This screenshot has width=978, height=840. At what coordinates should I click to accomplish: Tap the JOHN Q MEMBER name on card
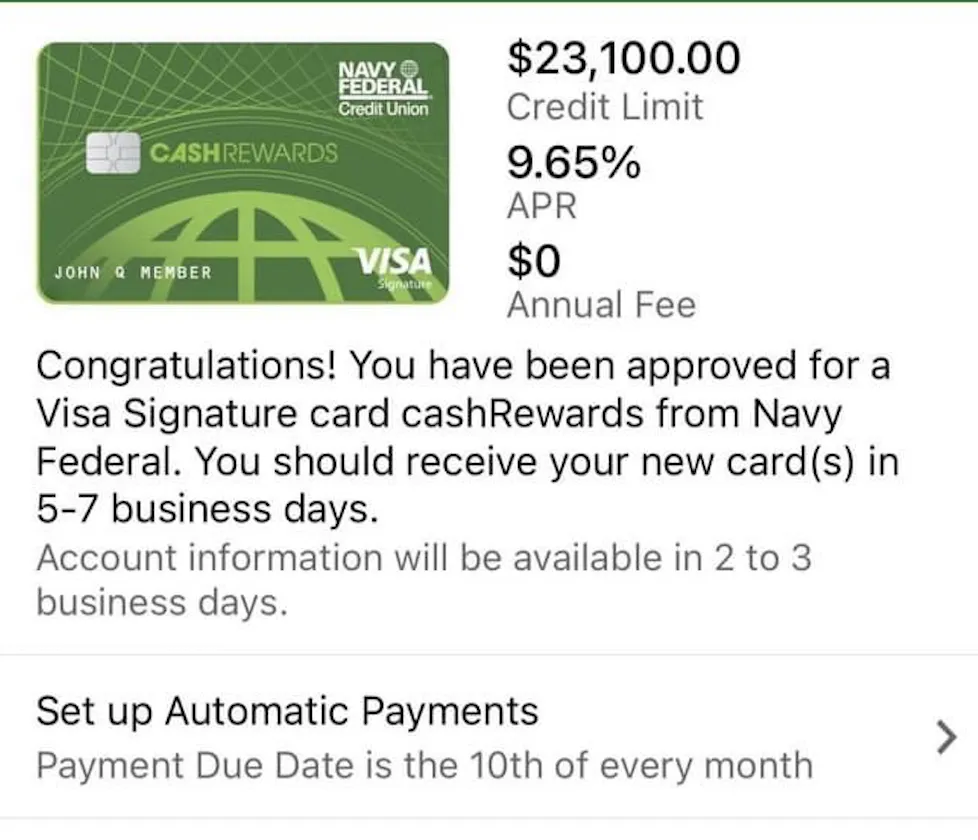(133, 273)
